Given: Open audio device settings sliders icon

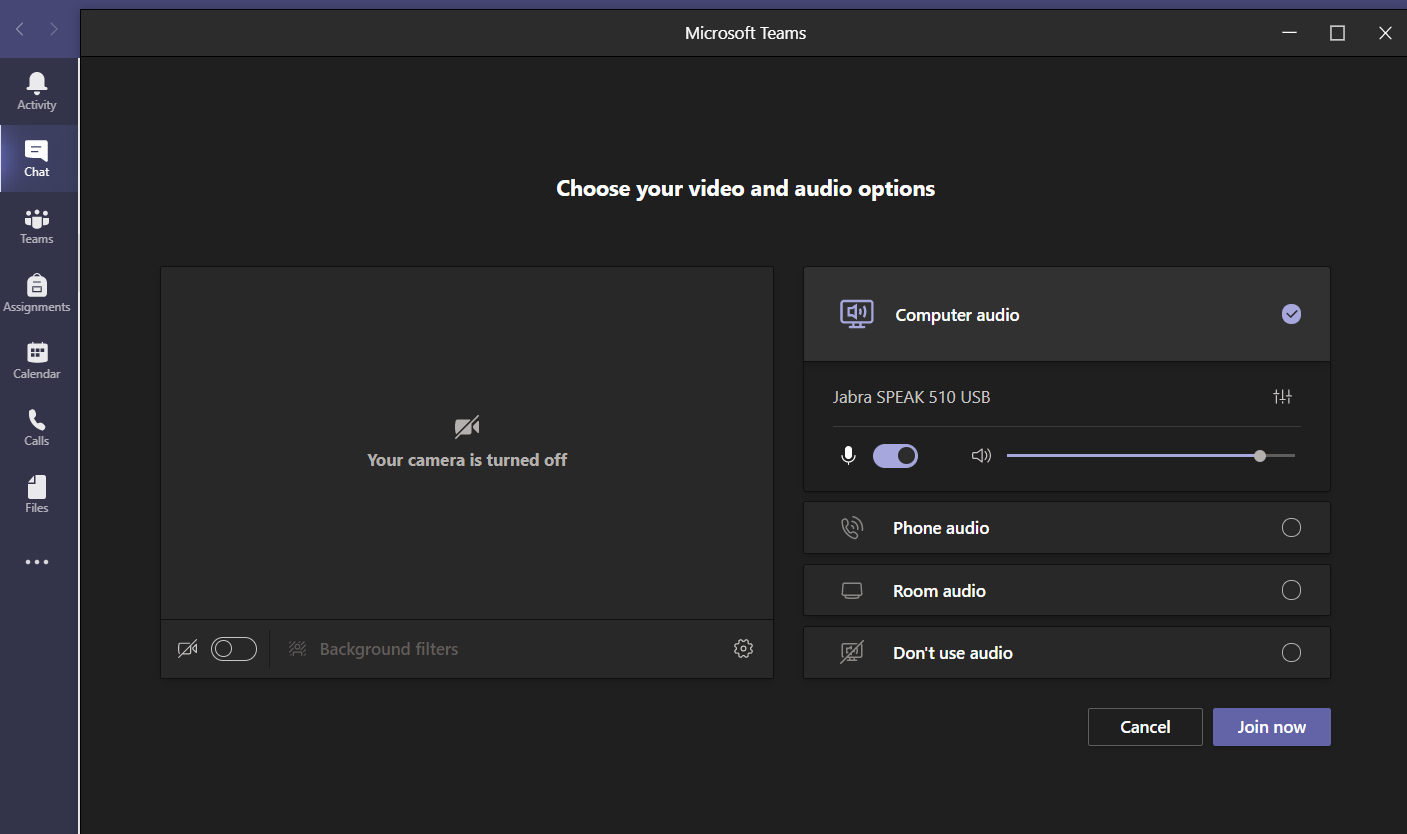Looking at the screenshot, I should [1282, 397].
